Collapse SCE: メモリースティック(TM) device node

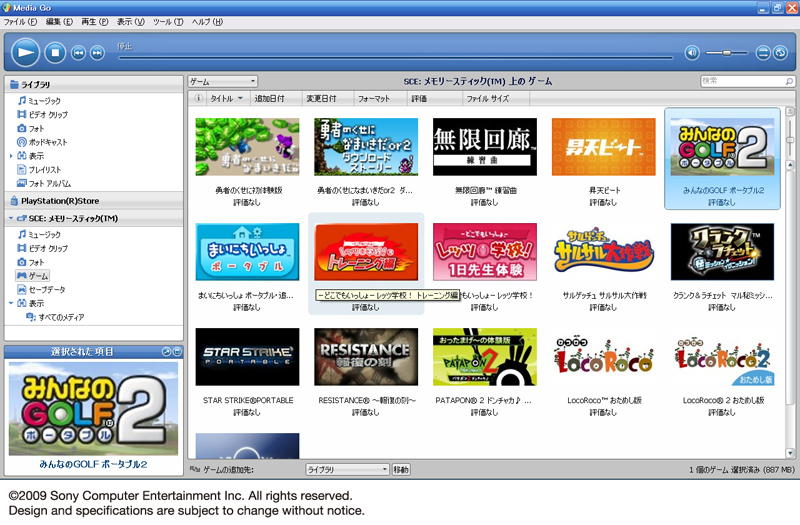(x=11, y=218)
